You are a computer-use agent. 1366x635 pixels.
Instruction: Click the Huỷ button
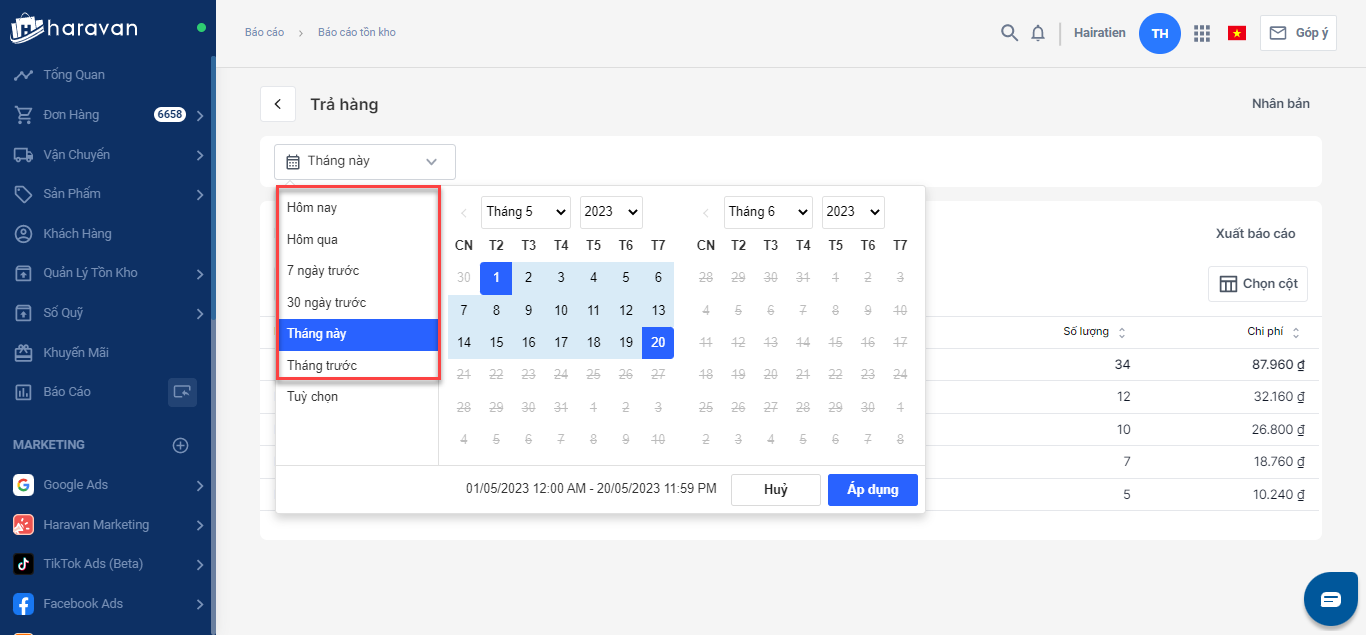tap(775, 490)
